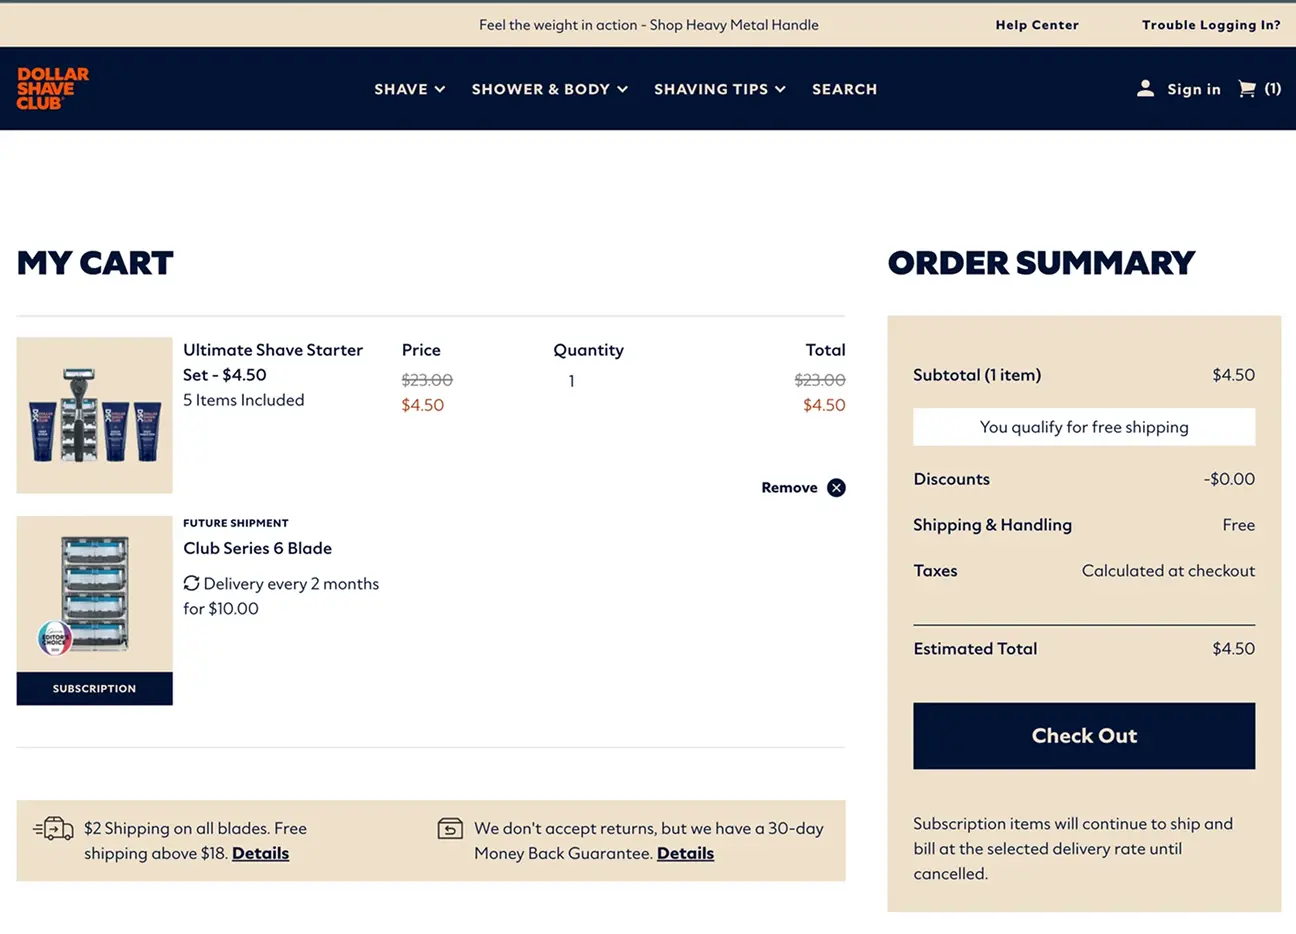Image resolution: width=1296 pixels, height=934 pixels.
Task: Click "Delivery every 2 months" text
Action: point(291,584)
